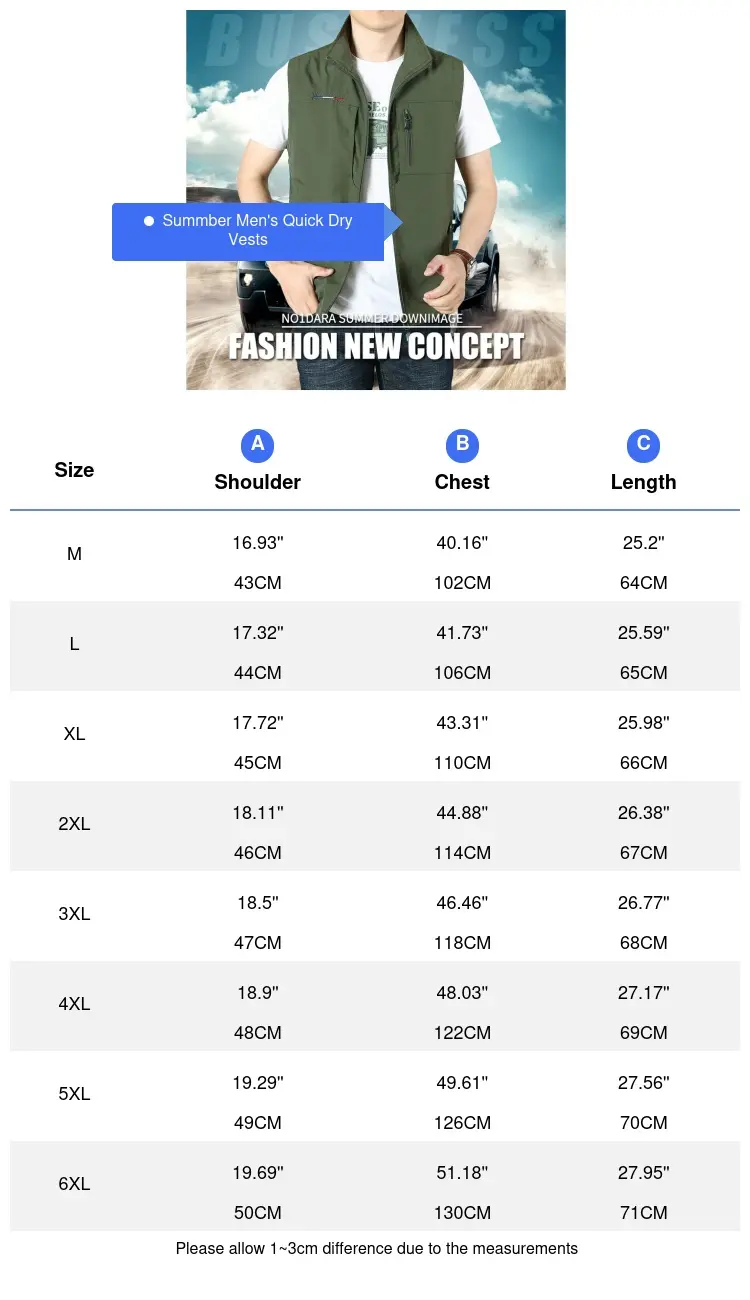Click the 2XL size row label
The width and height of the screenshot is (750, 1300).
click(x=74, y=824)
